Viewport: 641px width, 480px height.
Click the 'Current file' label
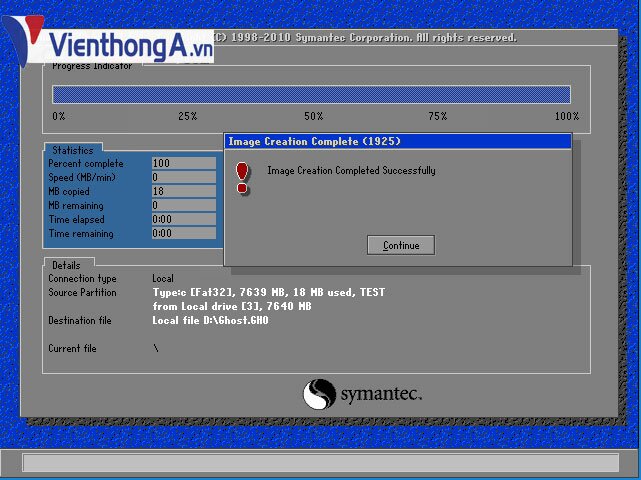(72, 348)
